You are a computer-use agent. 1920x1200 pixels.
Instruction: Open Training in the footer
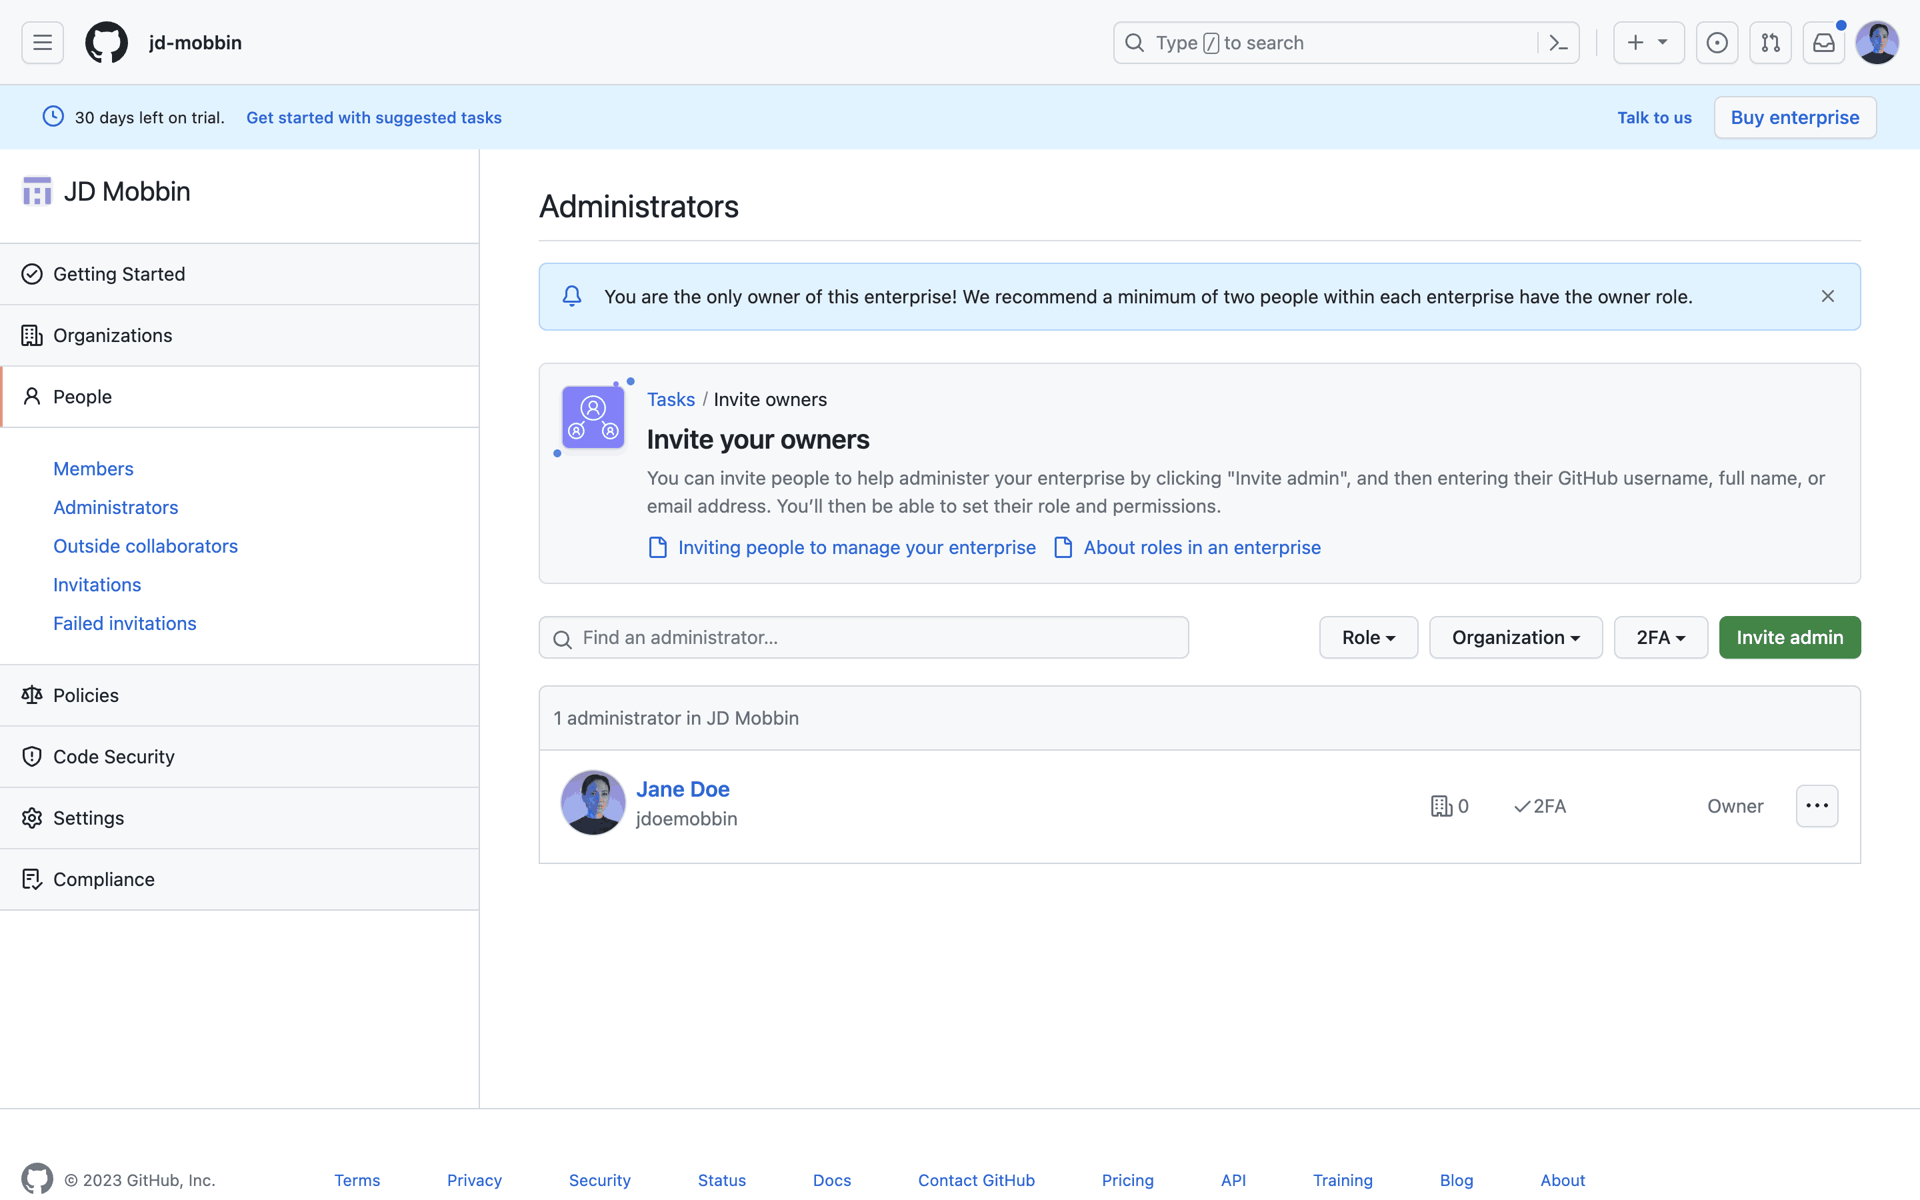tap(1342, 1180)
